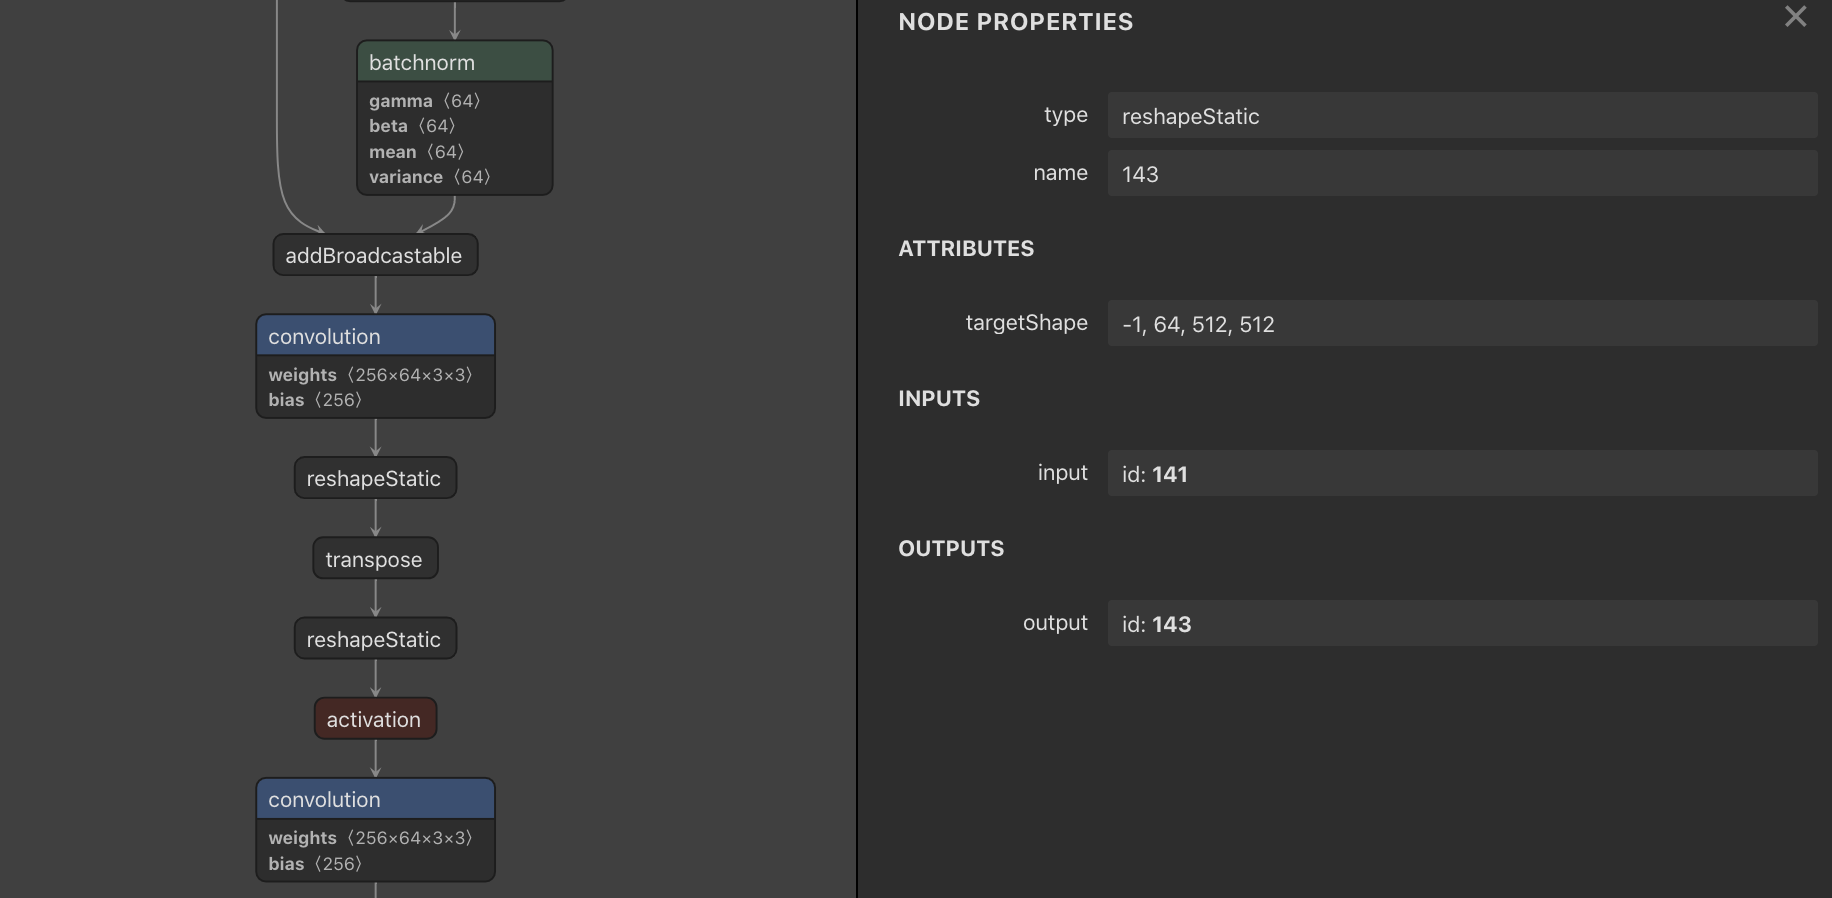Image resolution: width=1832 pixels, height=898 pixels.
Task: Click the ATTRIBUTES section heading
Action: point(966,249)
